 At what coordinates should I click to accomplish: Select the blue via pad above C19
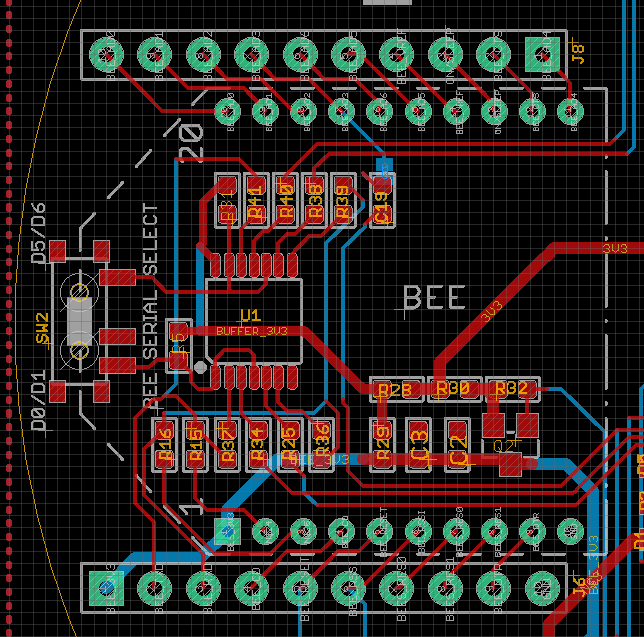[x=384, y=165]
